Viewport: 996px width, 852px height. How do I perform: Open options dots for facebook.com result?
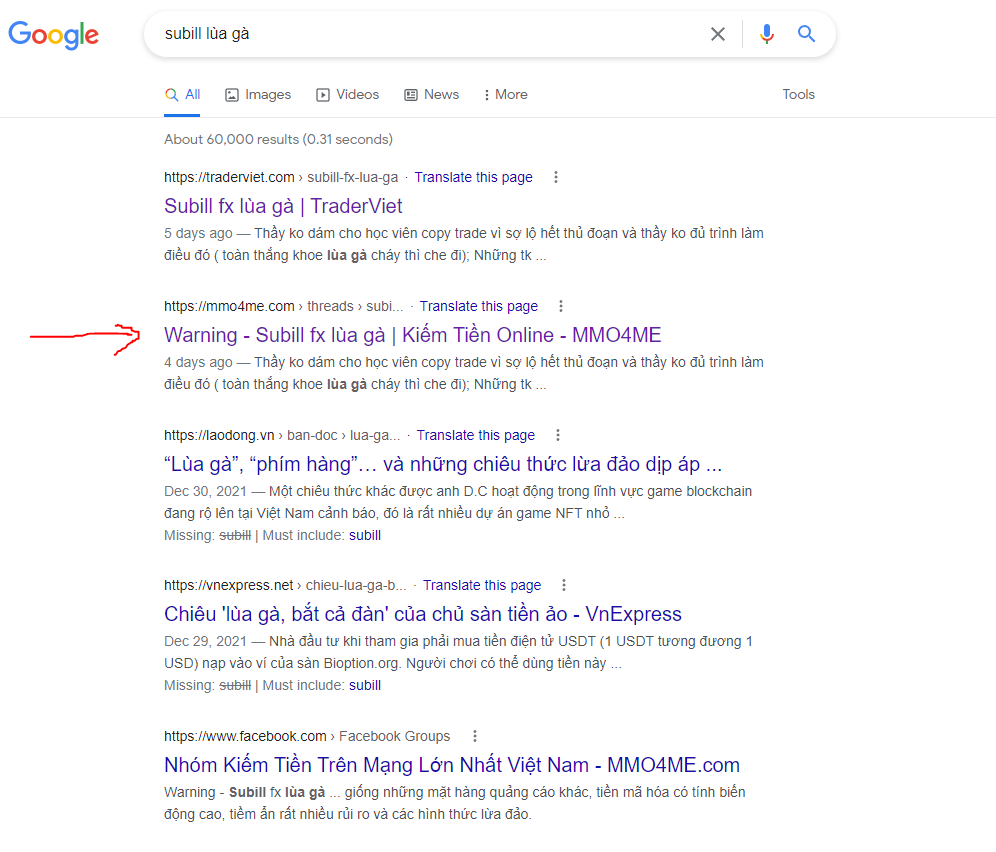[x=475, y=736]
